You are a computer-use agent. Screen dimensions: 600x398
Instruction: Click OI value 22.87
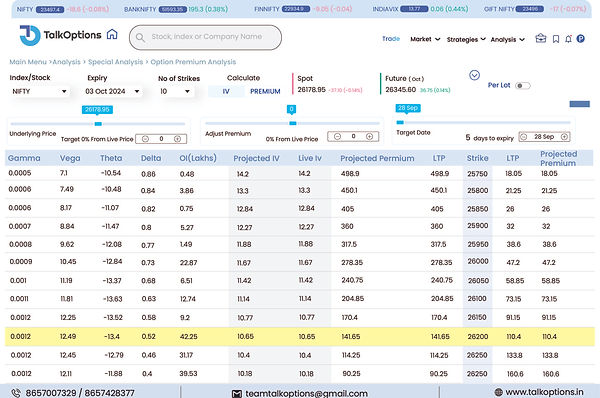(188, 263)
